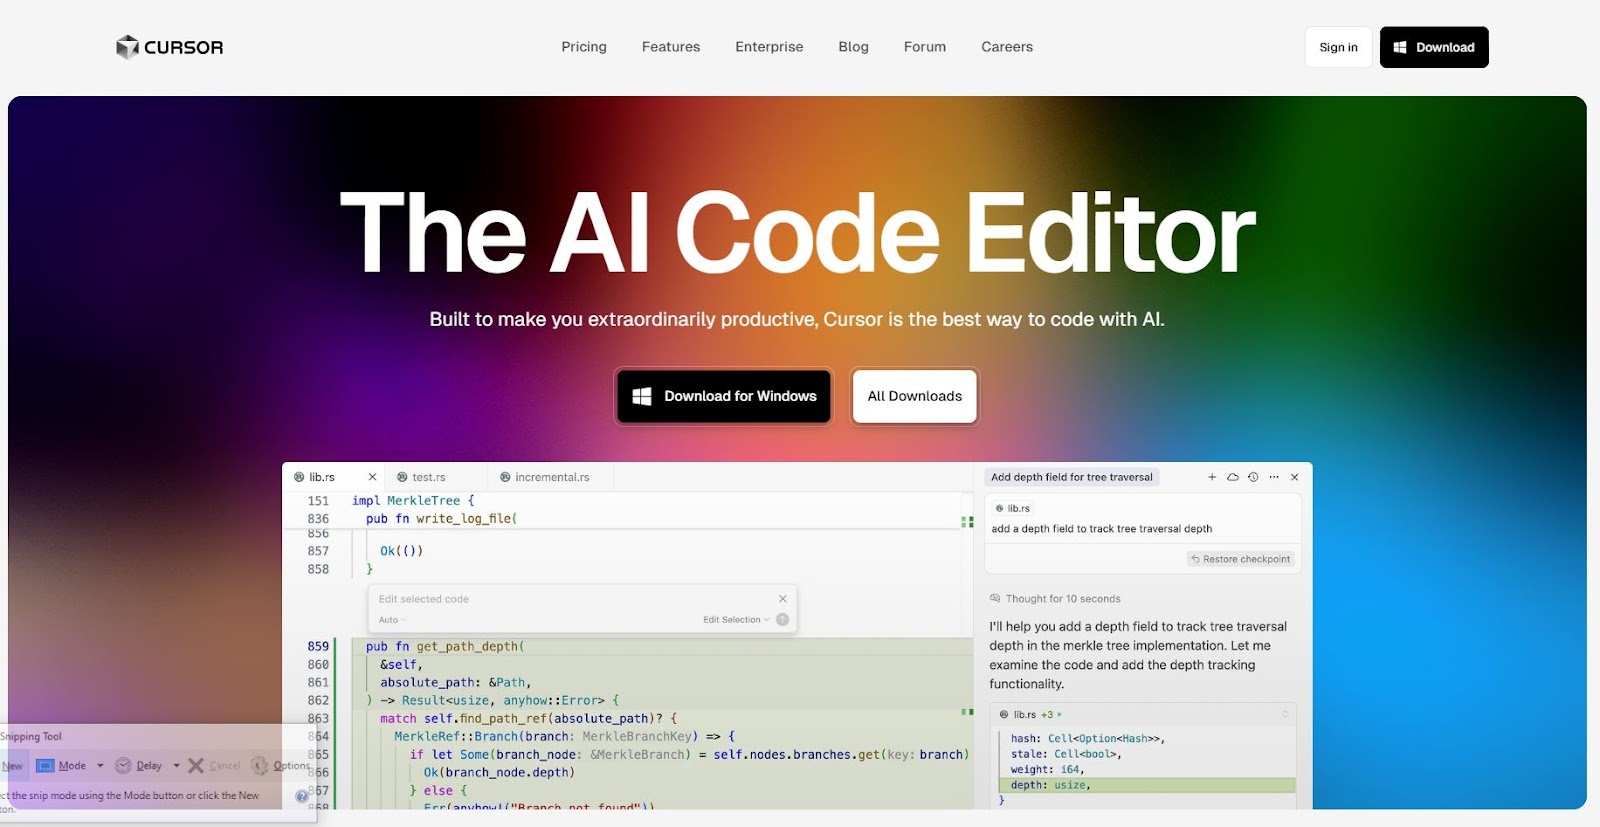The height and width of the screenshot is (827, 1600).
Task: Click the Windows logo in Download for Windows
Action: pyautogui.click(x=642, y=396)
